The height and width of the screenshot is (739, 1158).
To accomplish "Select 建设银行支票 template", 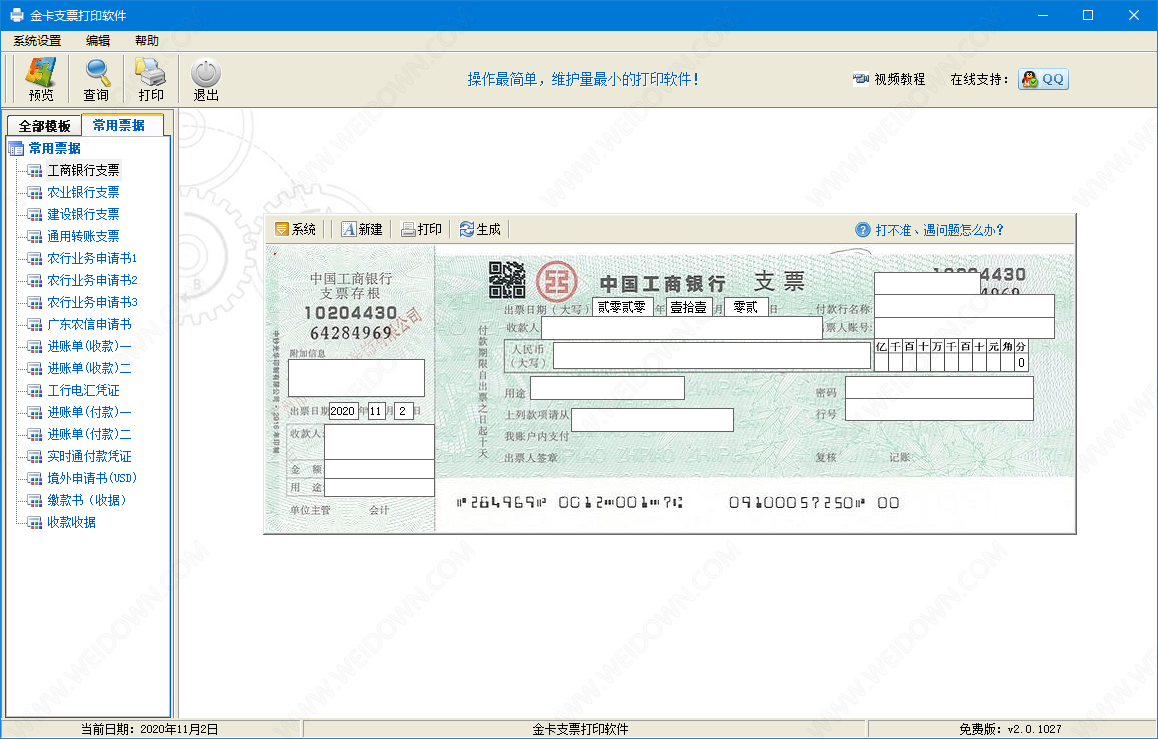I will (83, 214).
